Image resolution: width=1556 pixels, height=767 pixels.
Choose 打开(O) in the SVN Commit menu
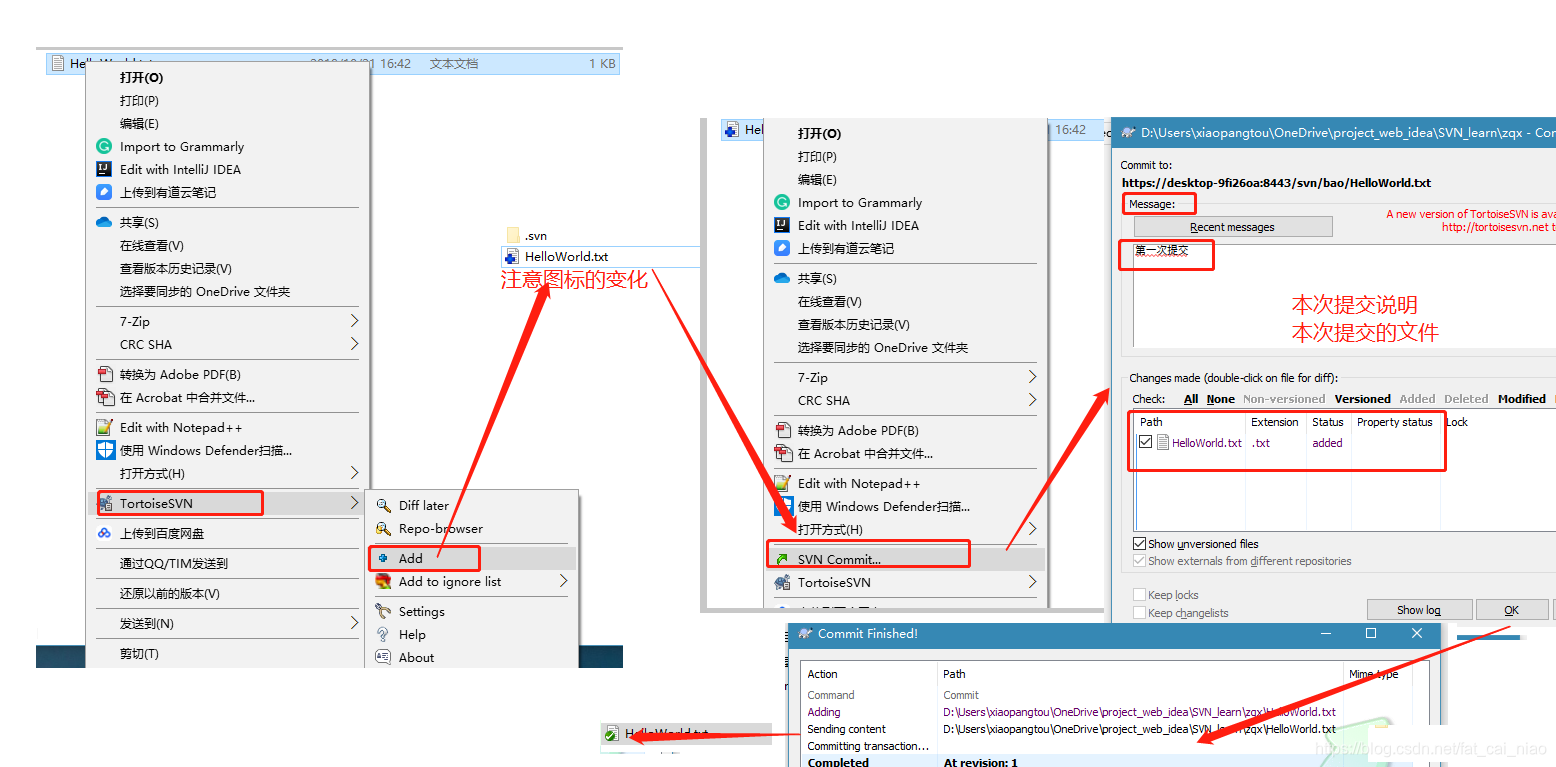pos(819,133)
